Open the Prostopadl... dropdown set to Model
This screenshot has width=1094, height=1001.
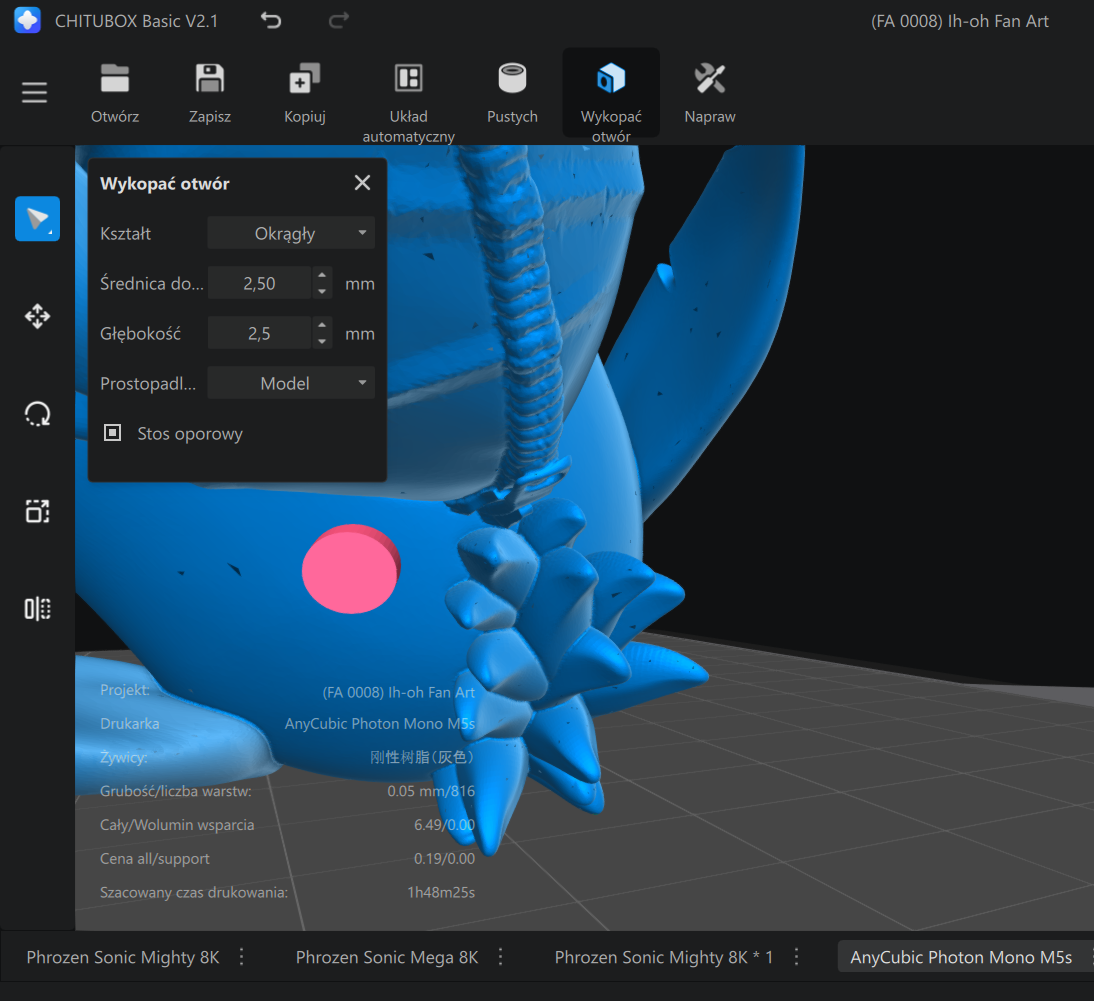click(291, 383)
